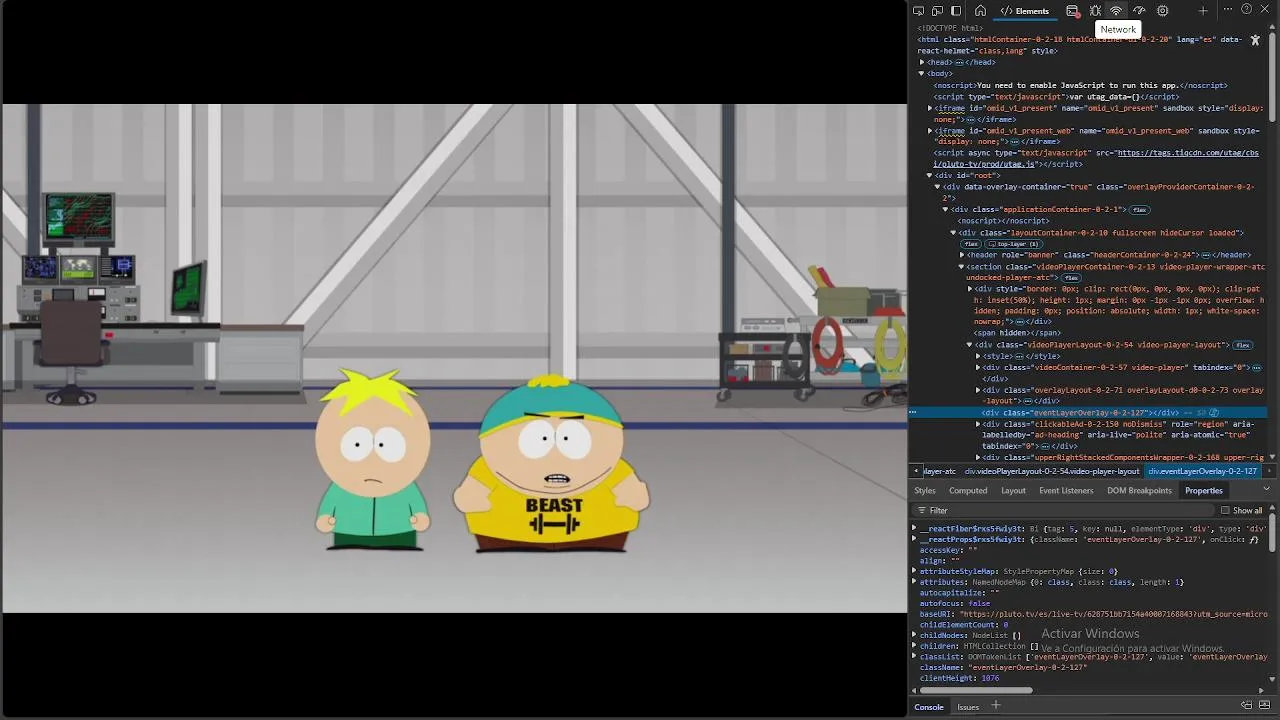Click the top-layer (1) badge

pos(1012,244)
